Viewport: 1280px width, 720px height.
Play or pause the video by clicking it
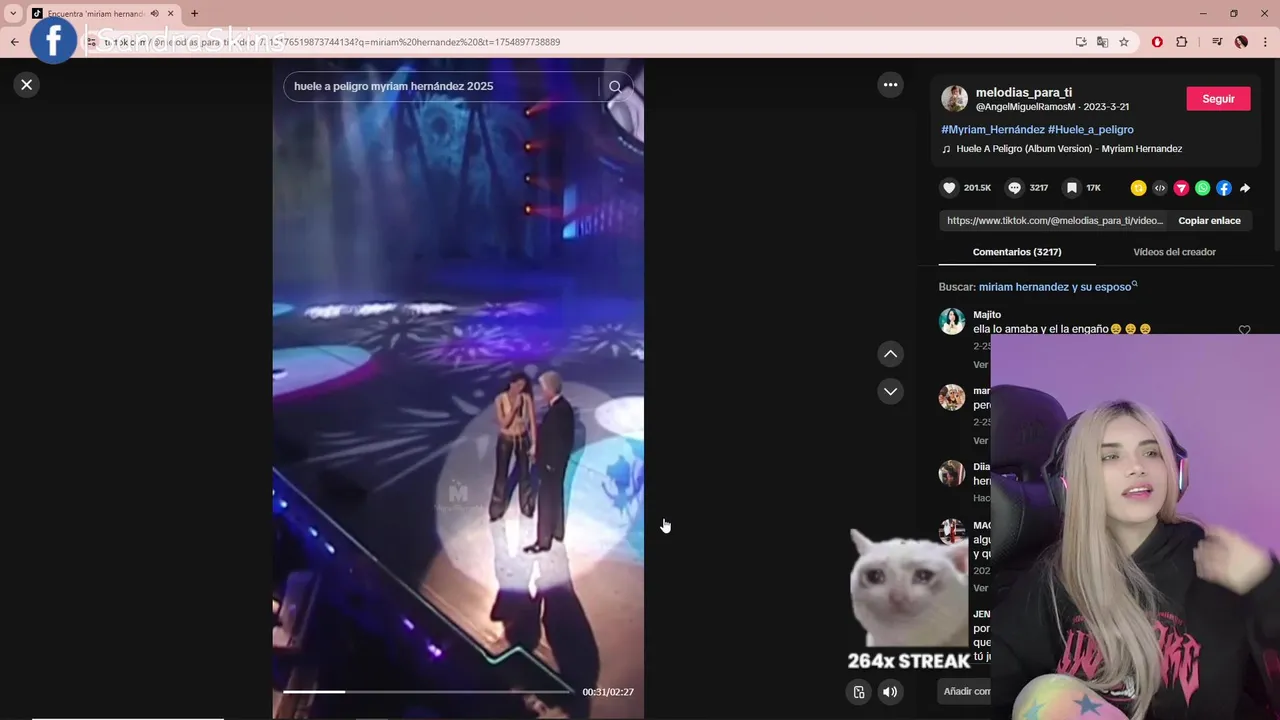458,390
